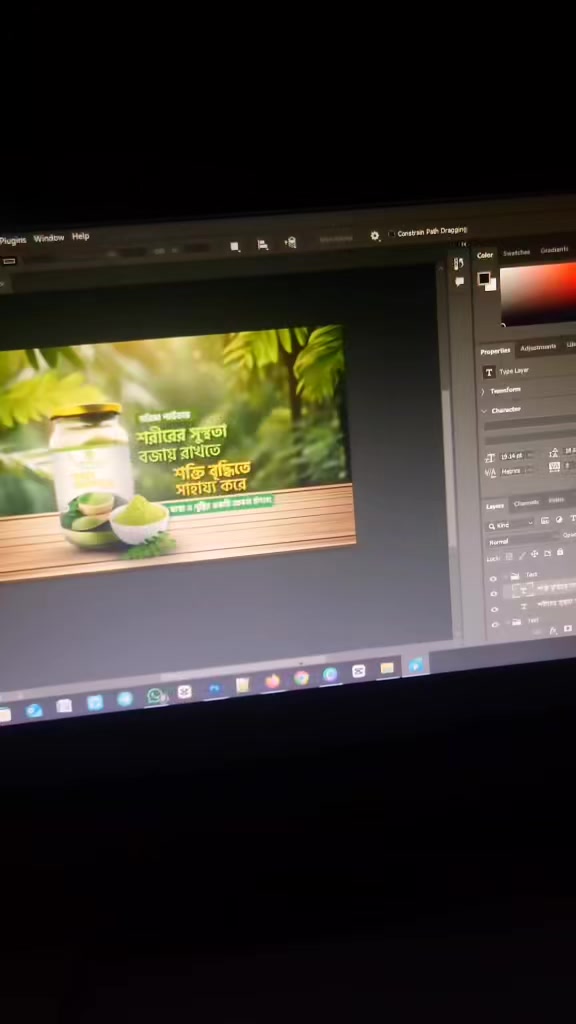576x1024 pixels.
Task: Click the fx layer style icon
Action: (553, 630)
